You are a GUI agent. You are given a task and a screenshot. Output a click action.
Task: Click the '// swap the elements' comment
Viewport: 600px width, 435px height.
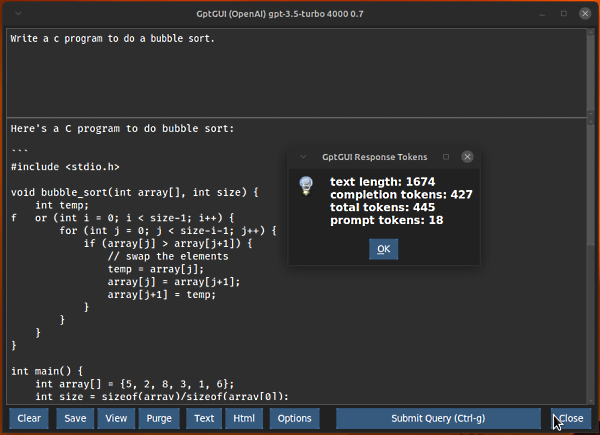click(168, 256)
